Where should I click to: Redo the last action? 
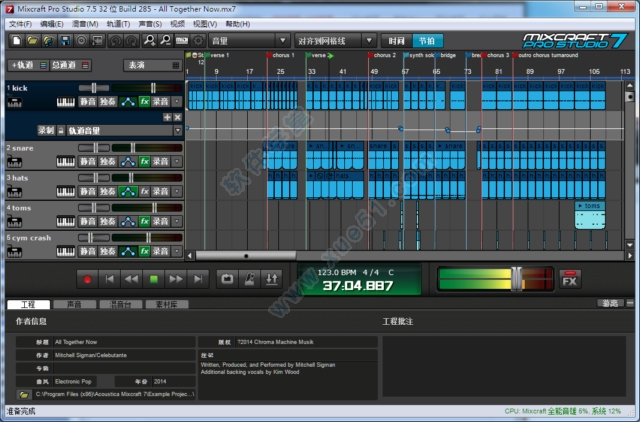click(x=131, y=40)
